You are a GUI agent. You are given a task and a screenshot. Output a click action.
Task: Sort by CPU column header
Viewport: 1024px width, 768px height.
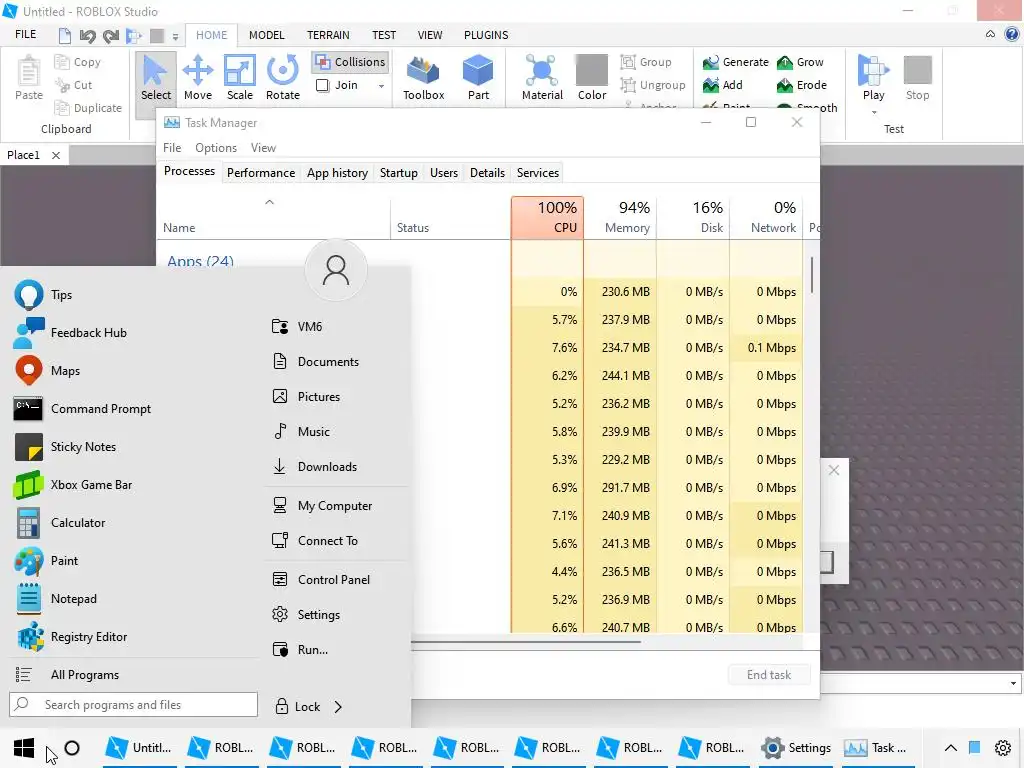tap(547, 217)
